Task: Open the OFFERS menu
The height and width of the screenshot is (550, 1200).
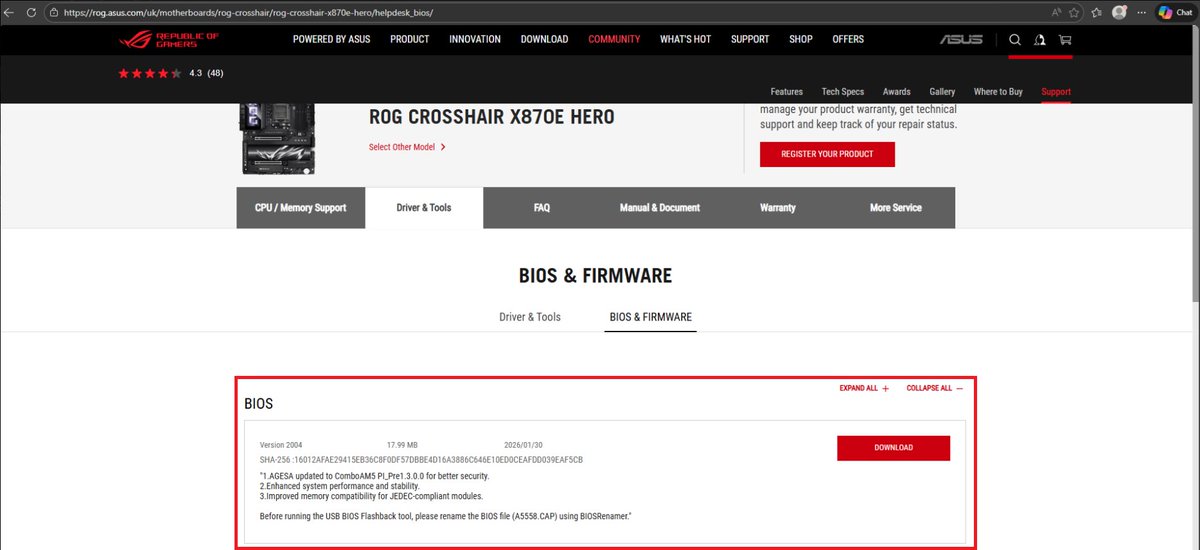Action: coord(848,39)
